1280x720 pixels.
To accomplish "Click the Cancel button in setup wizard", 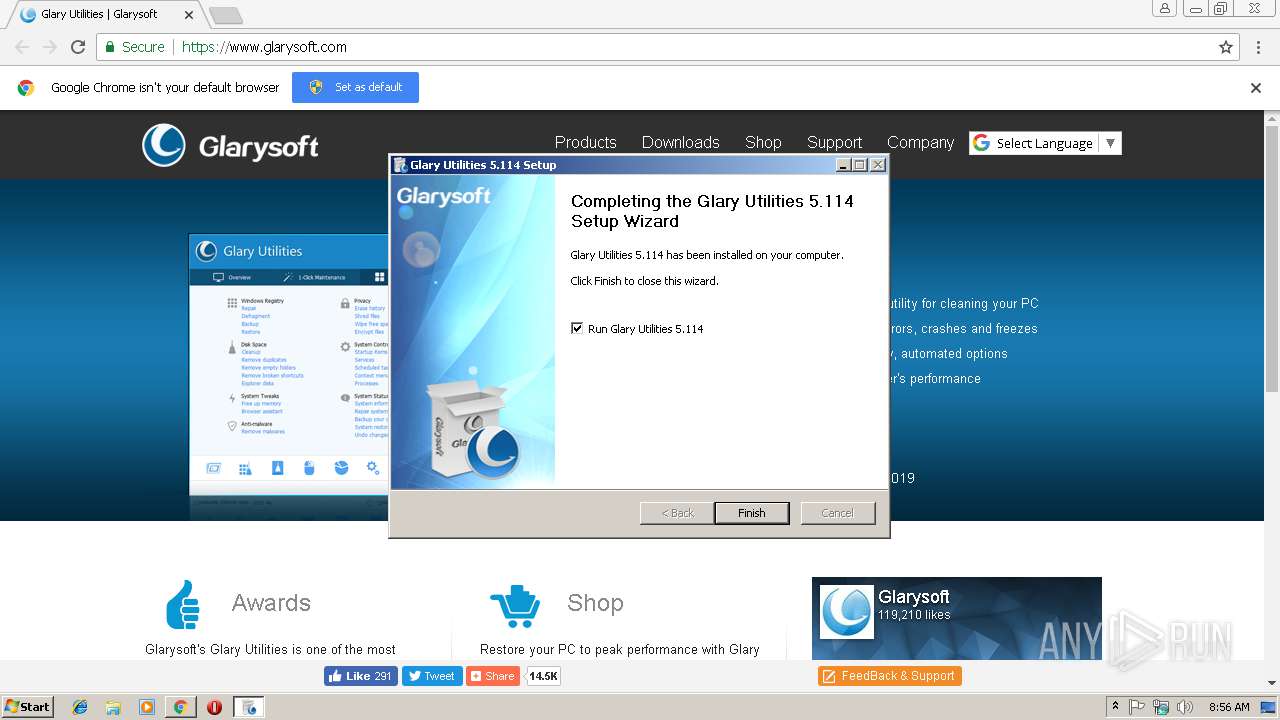I will (837, 513).
